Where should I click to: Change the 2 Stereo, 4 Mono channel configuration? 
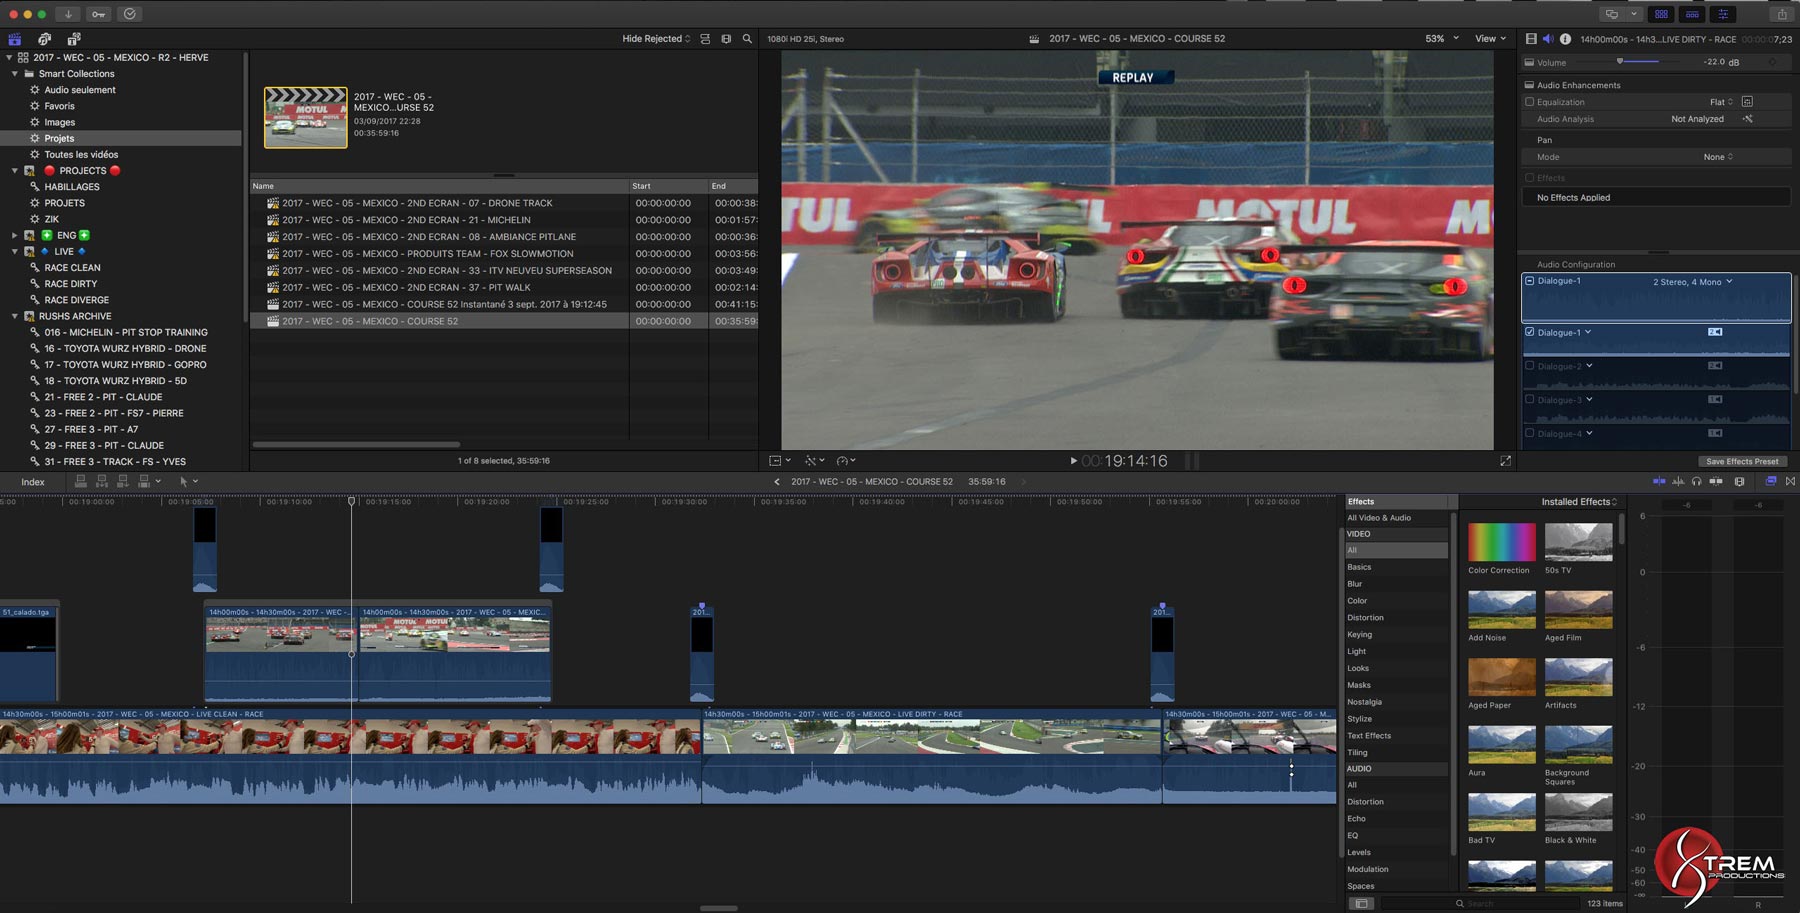click(1692, 282)
